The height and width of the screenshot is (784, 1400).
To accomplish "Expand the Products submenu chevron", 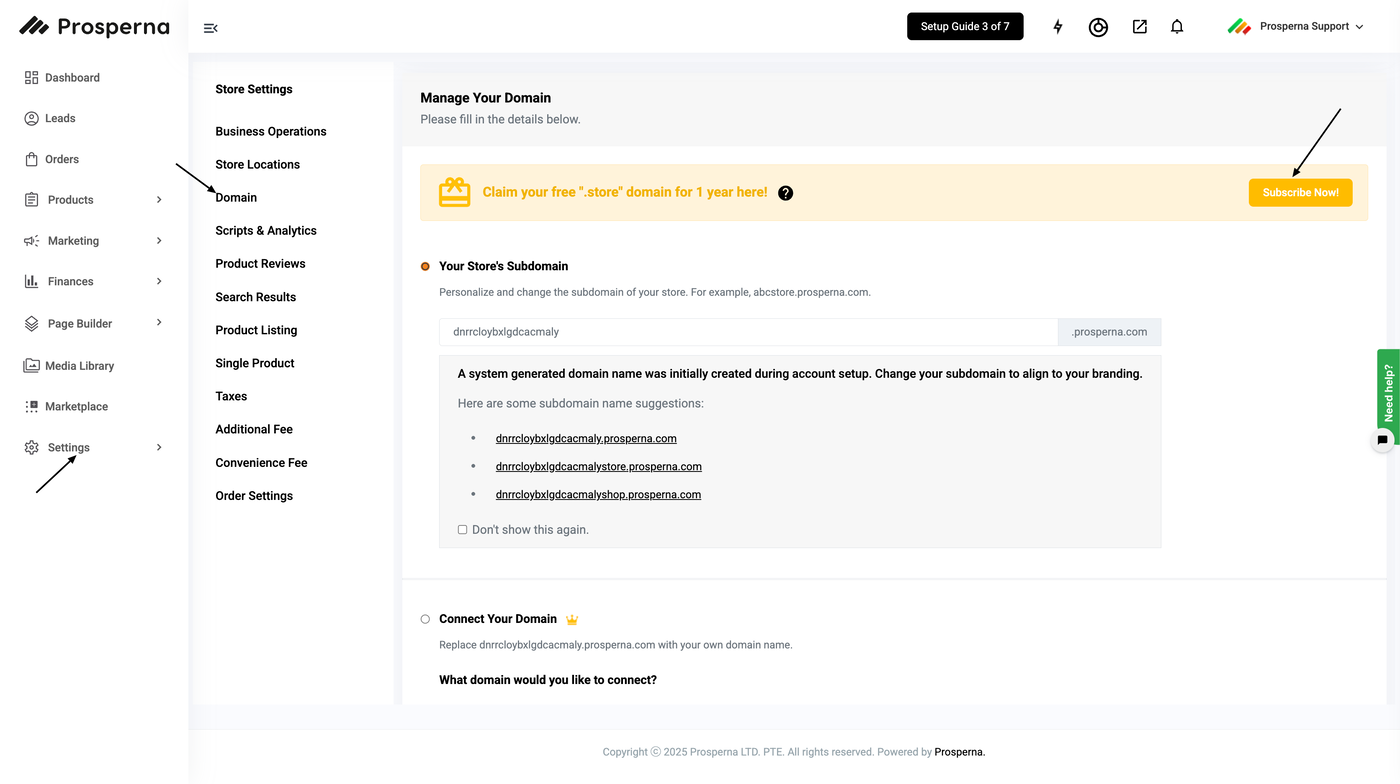I will click(x=159, y=200).
